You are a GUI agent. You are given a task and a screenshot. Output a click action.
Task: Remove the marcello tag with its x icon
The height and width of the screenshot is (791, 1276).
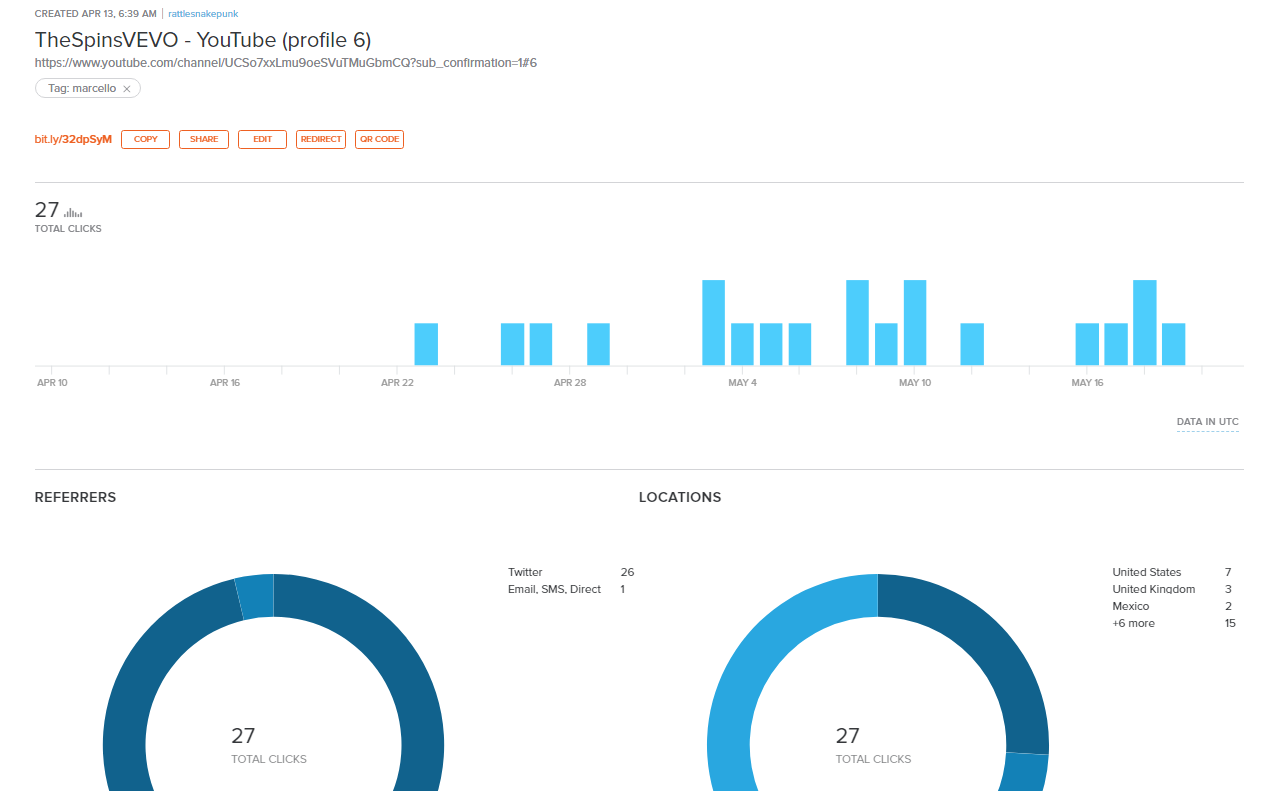coord(127,89)
